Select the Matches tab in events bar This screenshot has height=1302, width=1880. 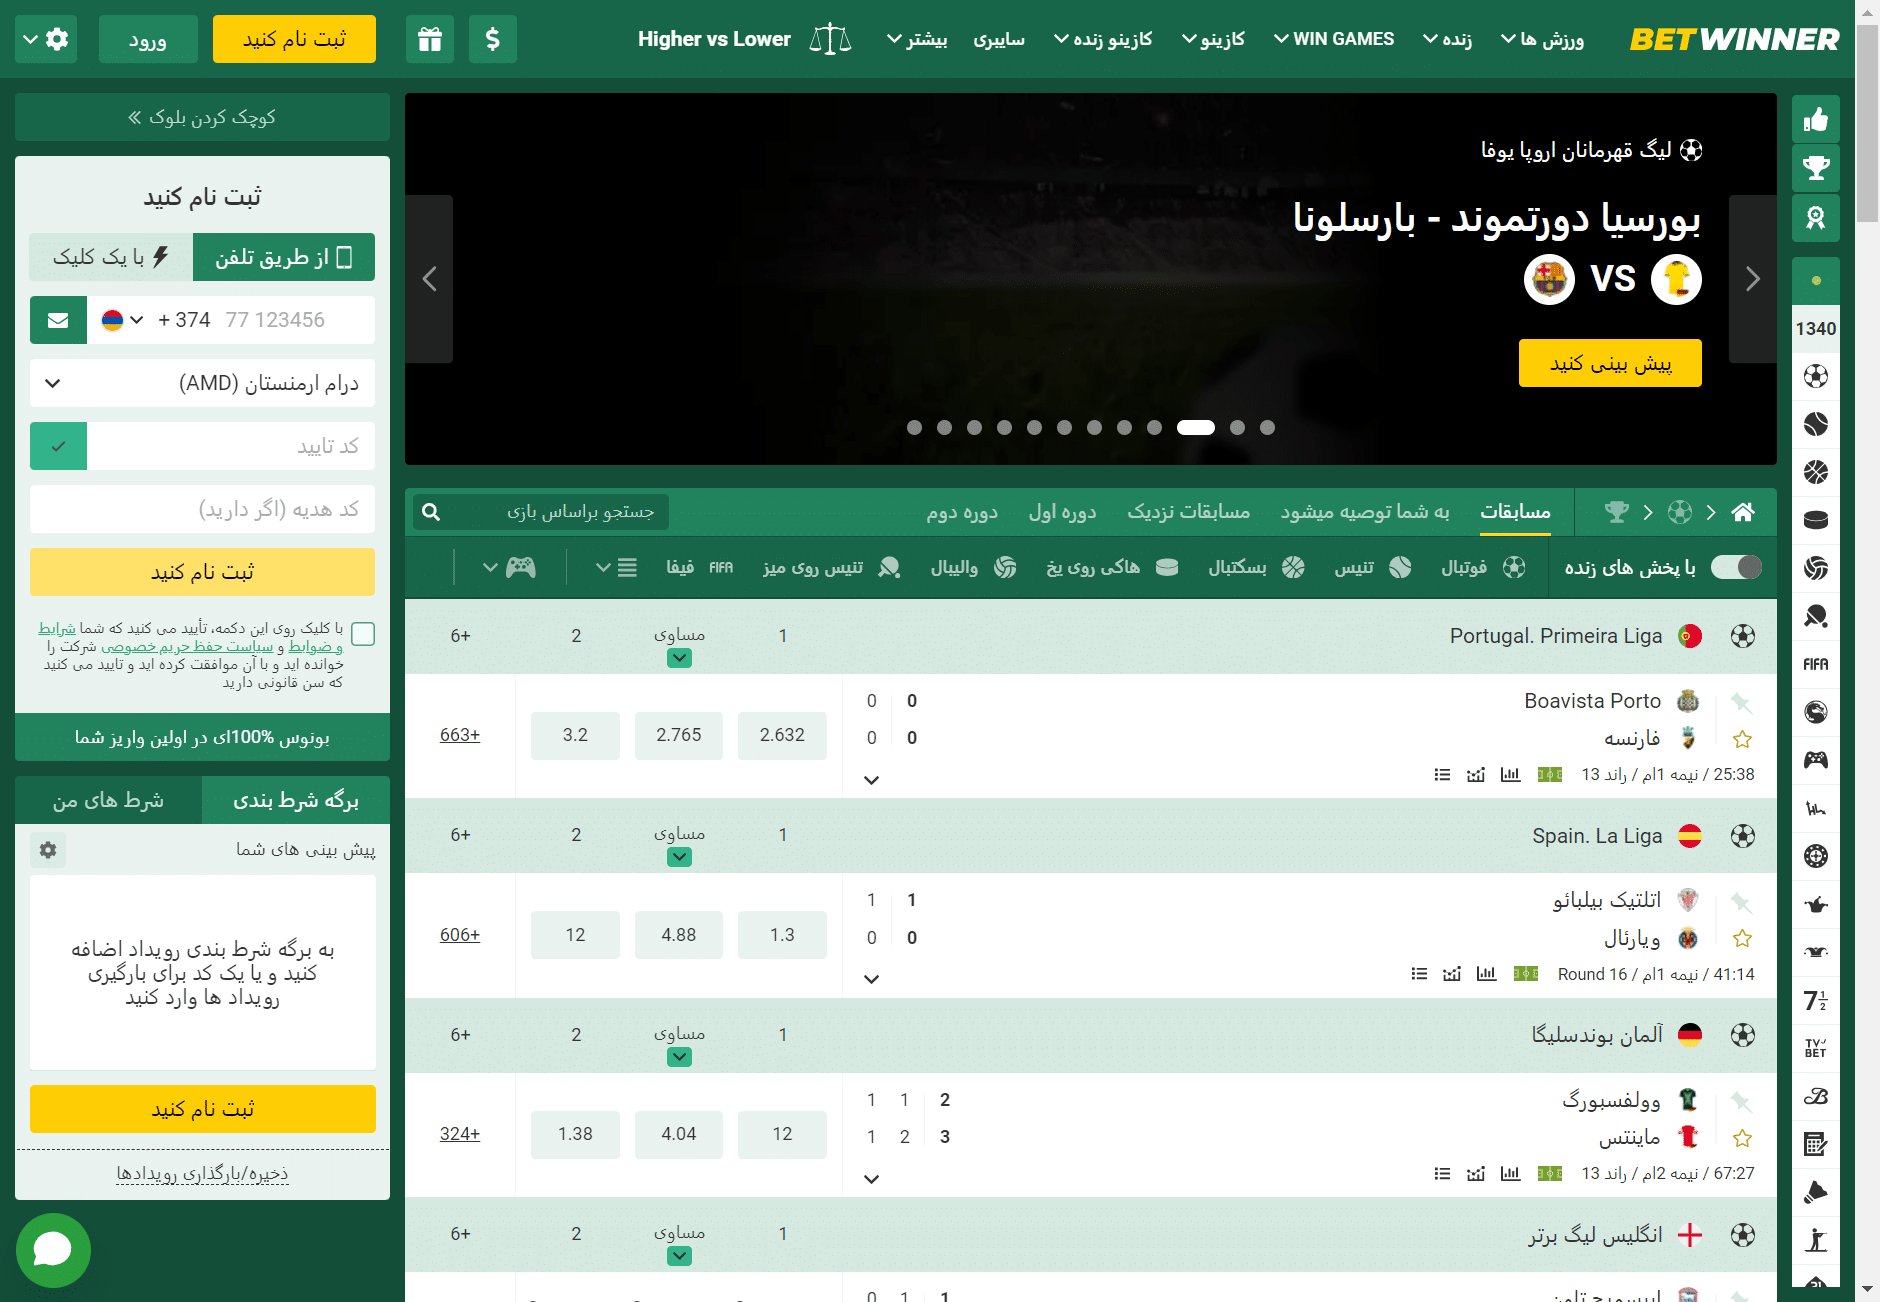pyautogui.click(x=1515, y=511)
